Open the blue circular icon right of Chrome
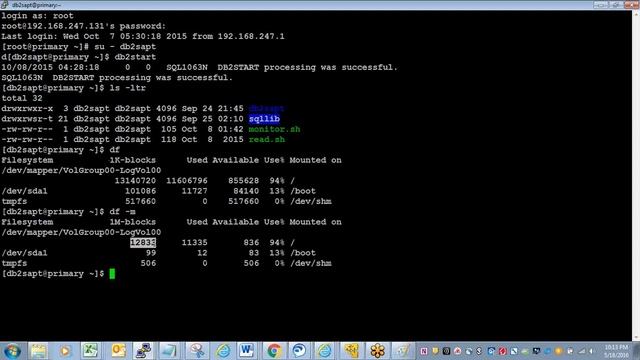 (x=299, y=351)
